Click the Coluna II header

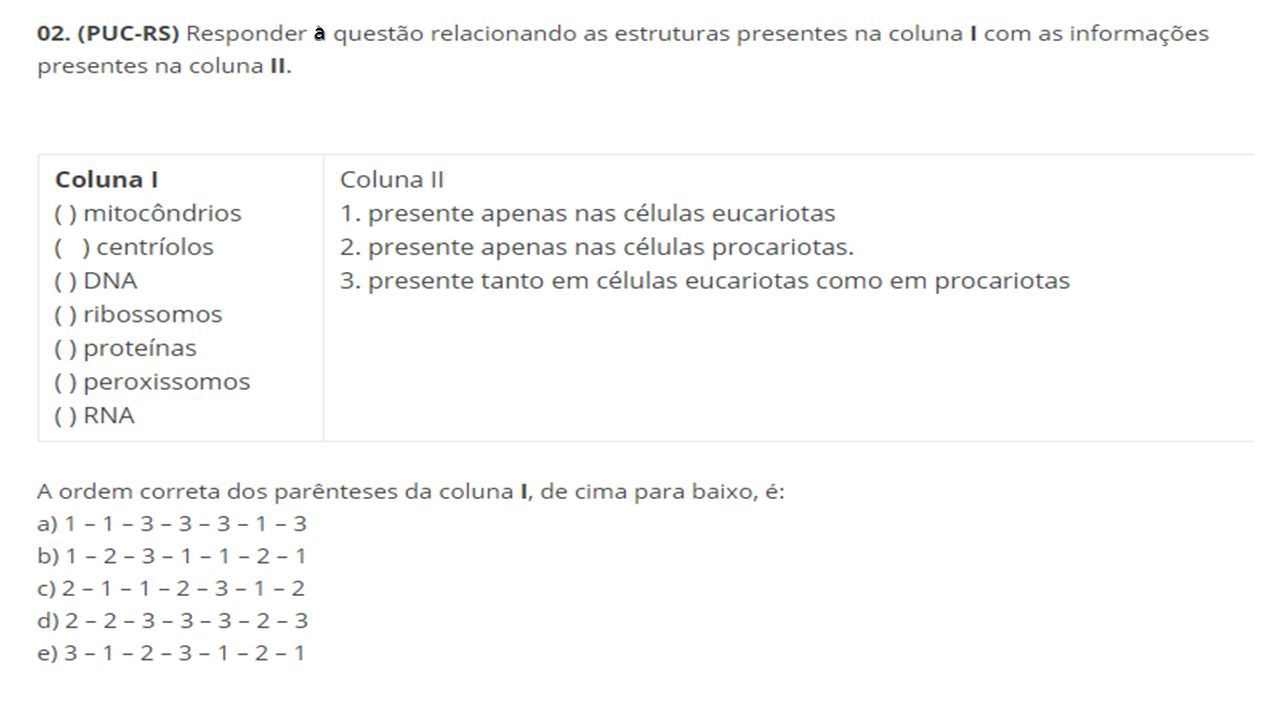coord(392,180)
